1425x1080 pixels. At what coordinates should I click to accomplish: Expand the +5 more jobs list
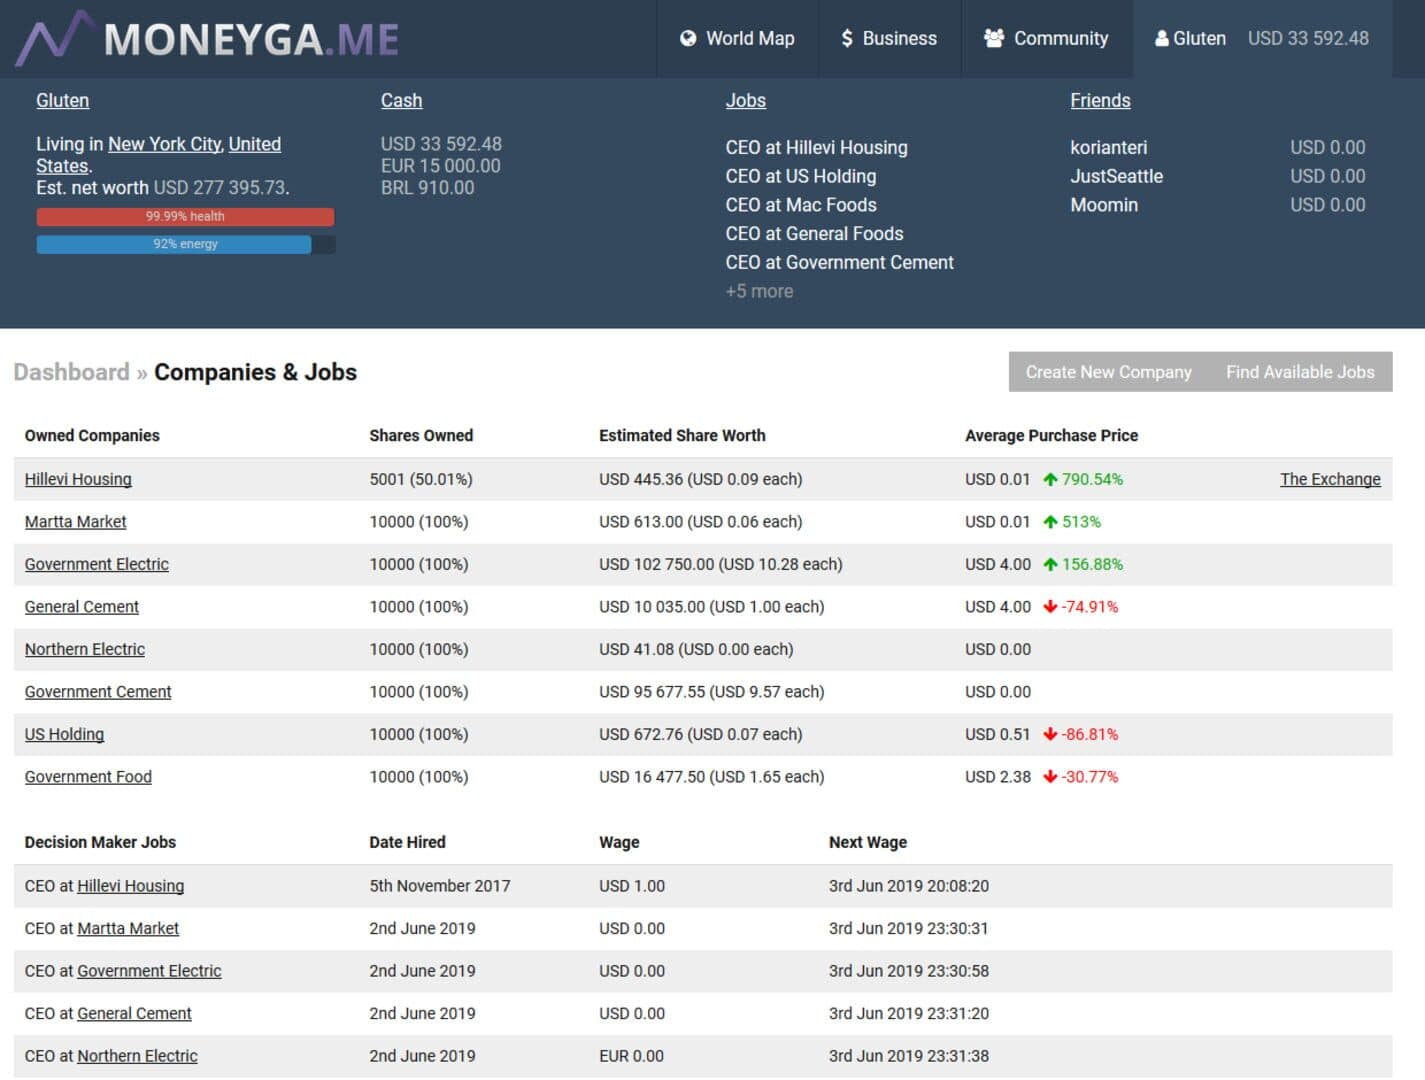coord(759,291)
